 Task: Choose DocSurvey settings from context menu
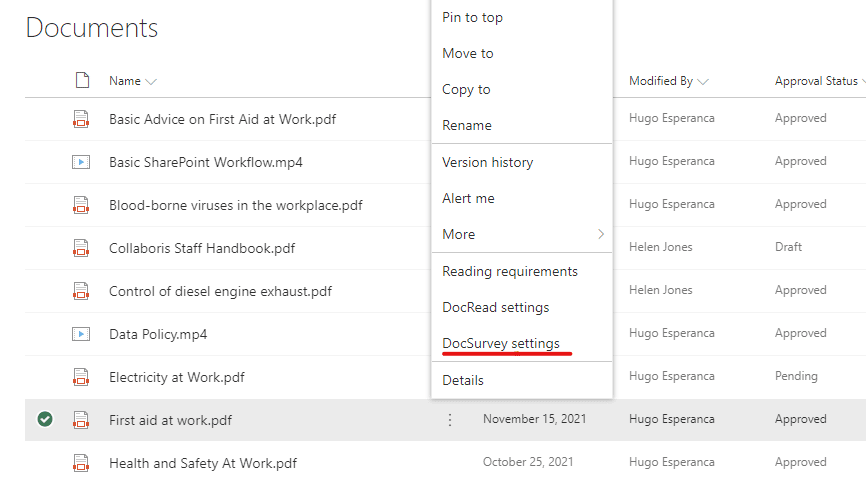tap(501, 343)
